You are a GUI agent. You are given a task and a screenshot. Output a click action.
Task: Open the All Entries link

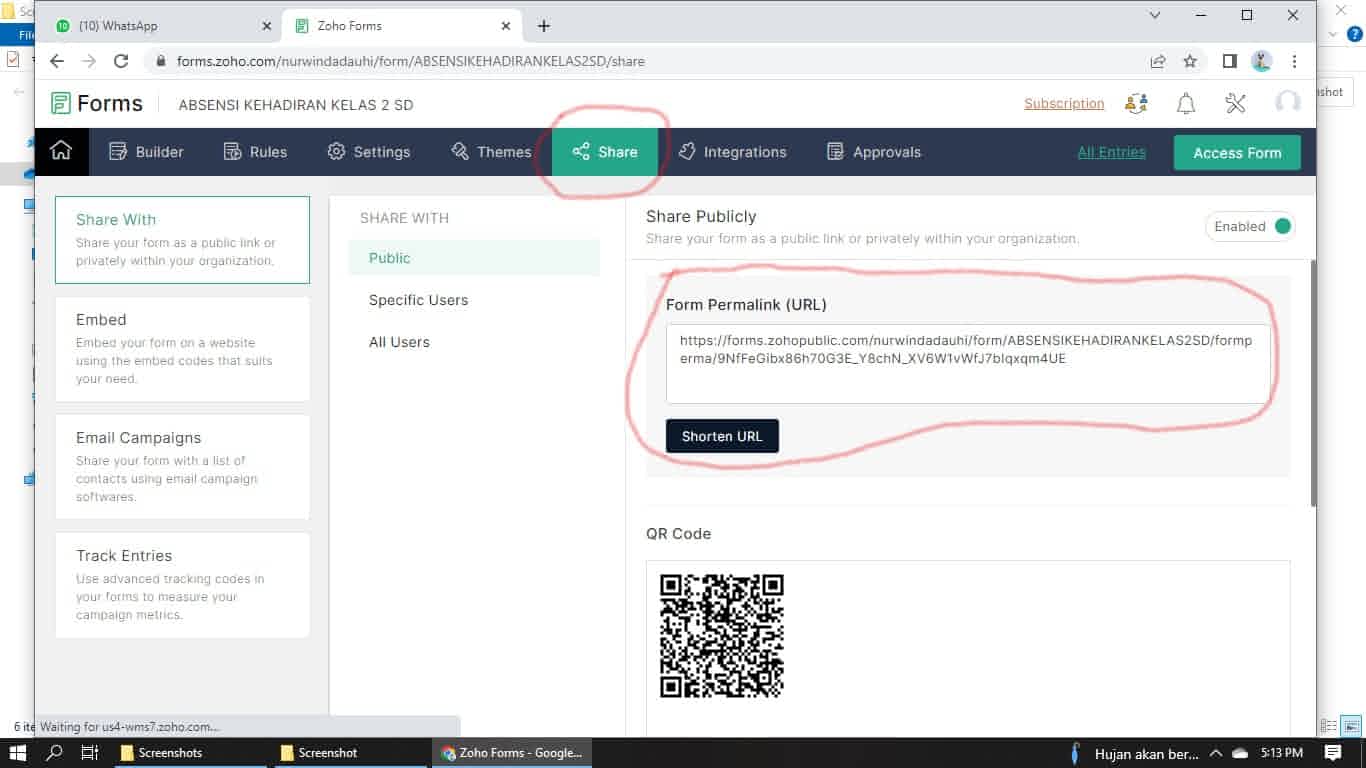pos(1111,152)
